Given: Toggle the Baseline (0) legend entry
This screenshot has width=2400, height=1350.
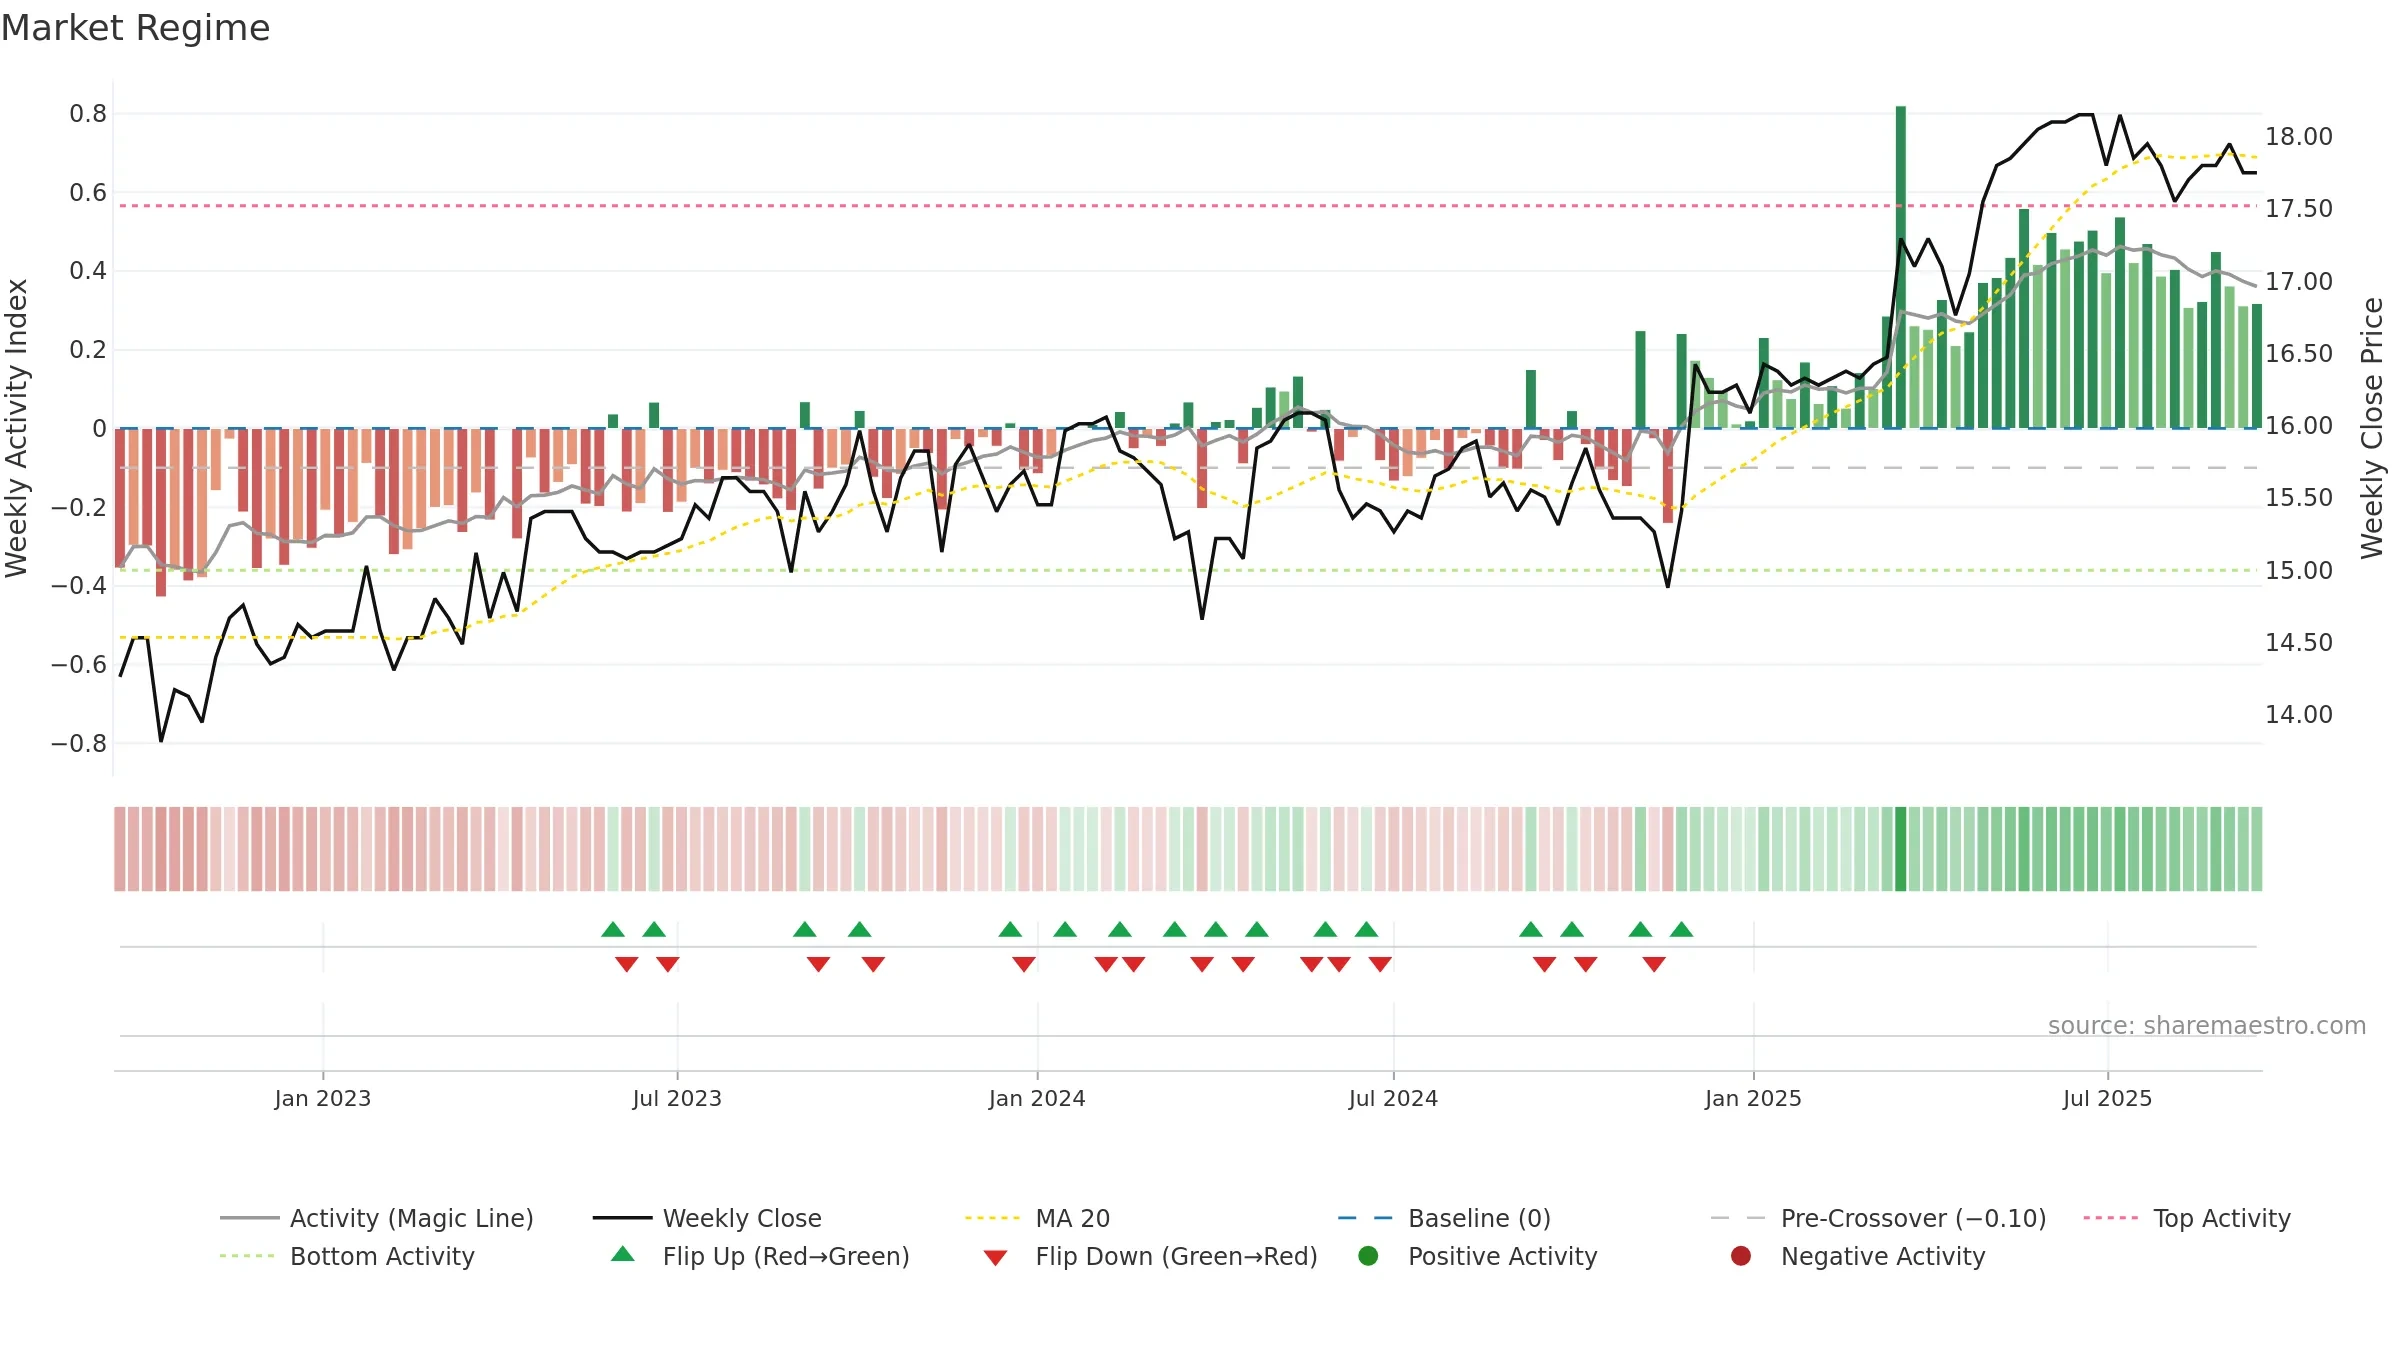Looking at the screenshot, I should (1444, 1218).
